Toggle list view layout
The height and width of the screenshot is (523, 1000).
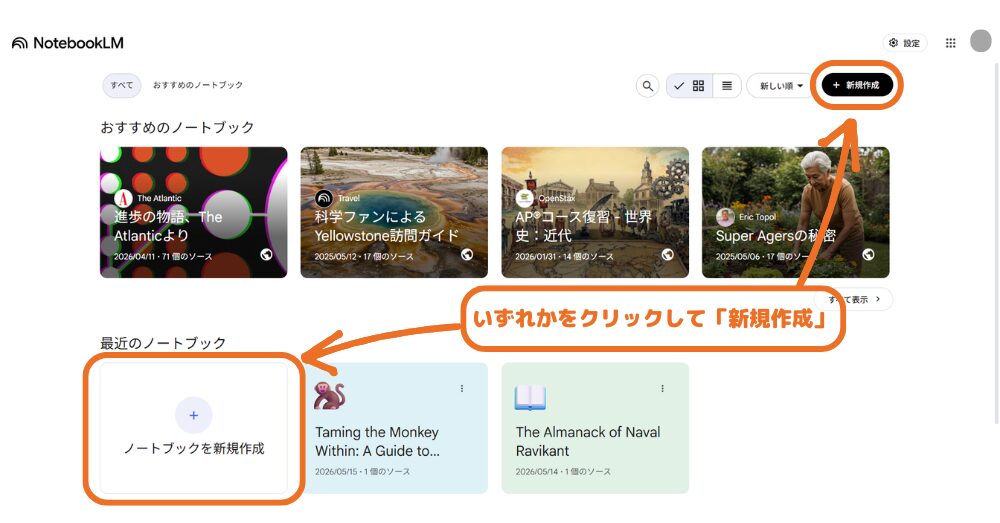(727, 85)
